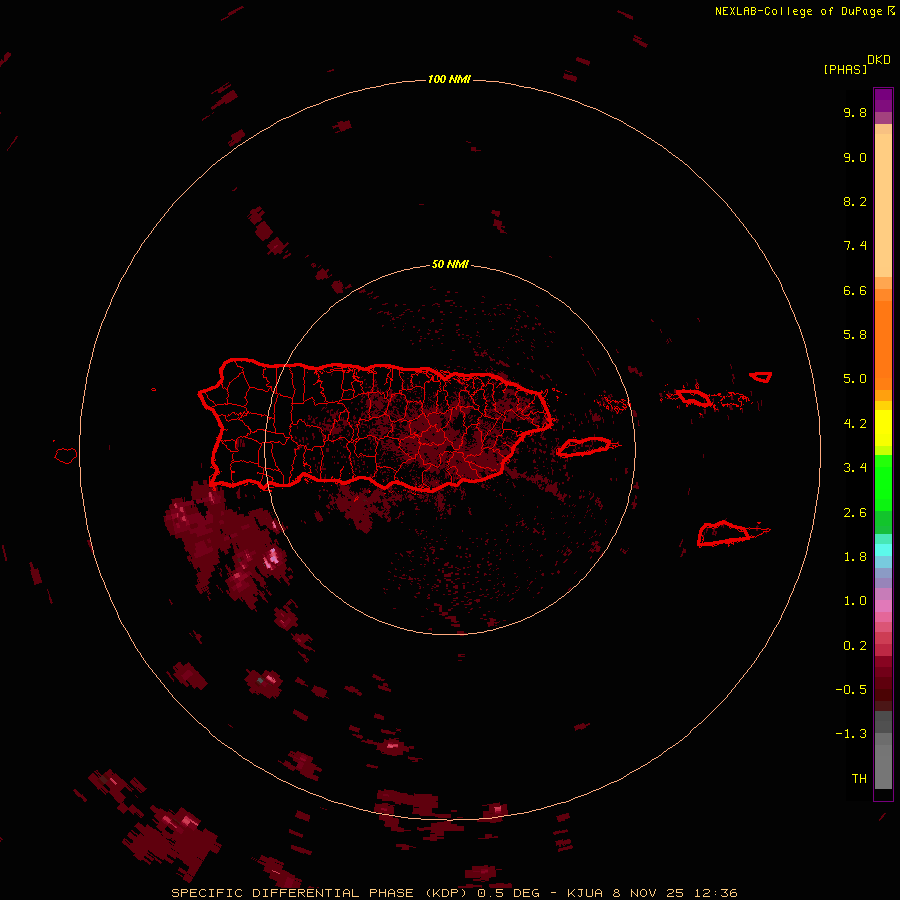Click the [PHAS] units label
The image size is (900, 900).
coord(845,69)
